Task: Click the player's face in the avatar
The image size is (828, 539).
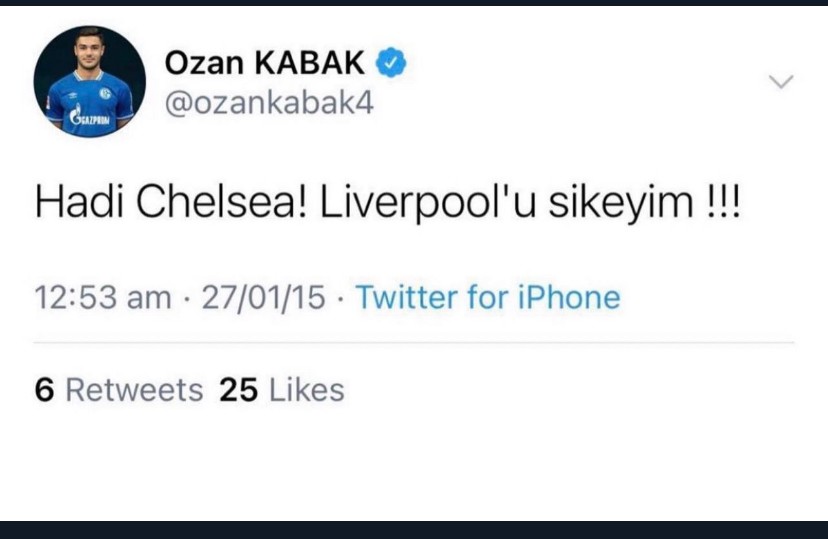Action: tap(90, 55)
